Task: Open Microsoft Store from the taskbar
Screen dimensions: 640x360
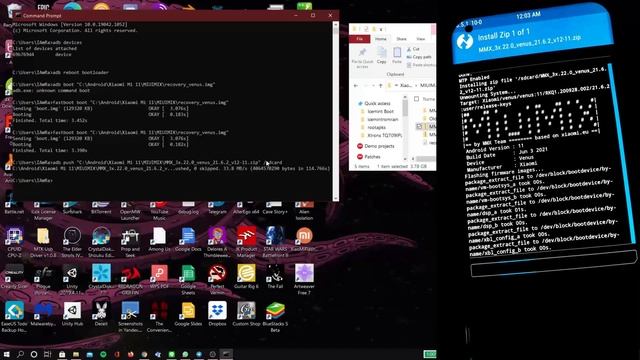Action: 62,354
